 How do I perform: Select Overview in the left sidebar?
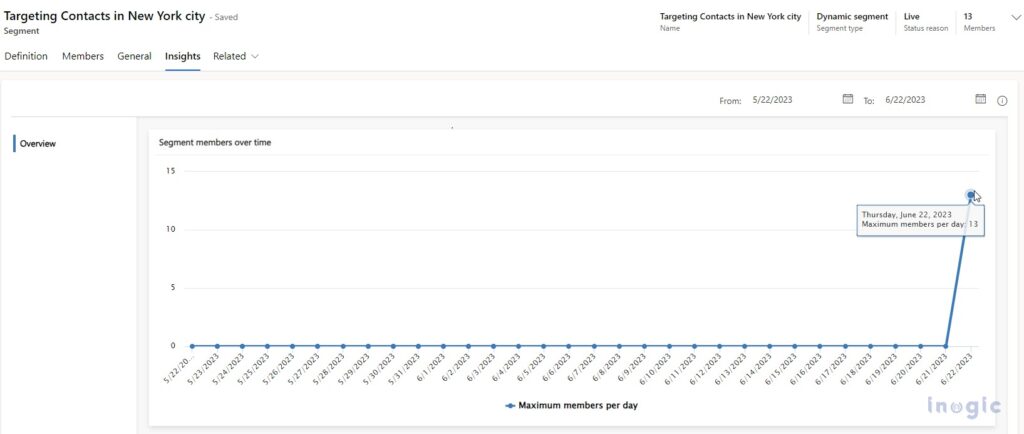click(x=38, y=143)
